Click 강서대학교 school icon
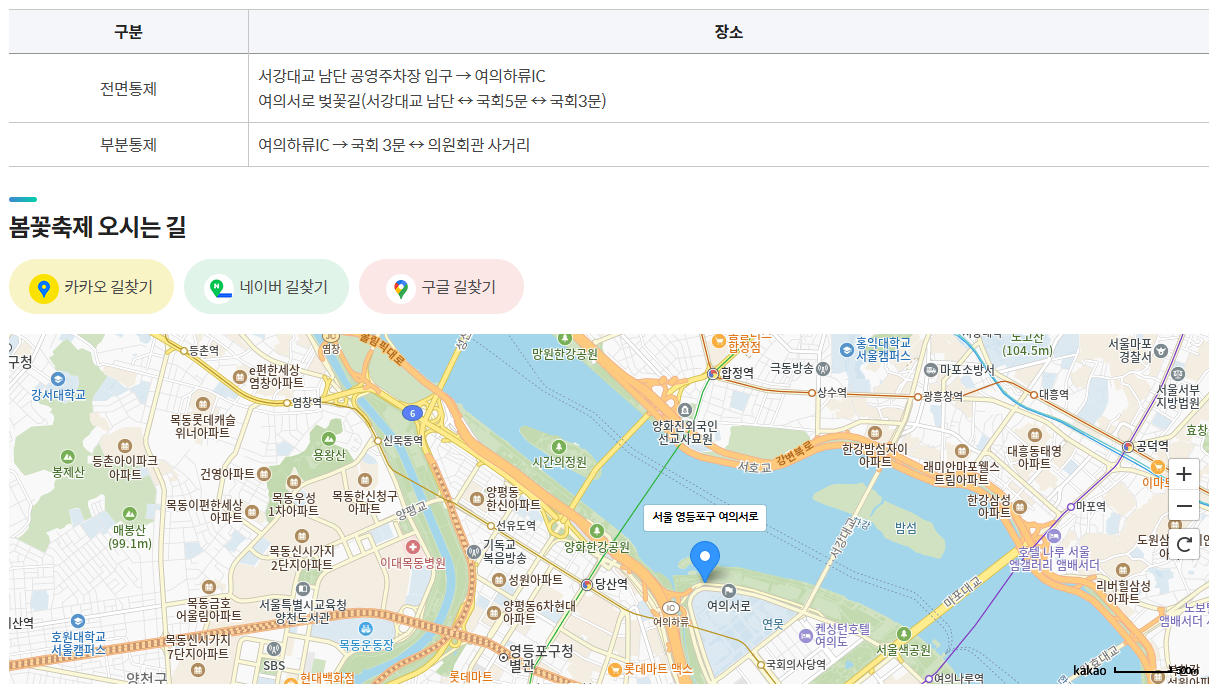This screenshot has width=1221, height=700. pyautogui.click(x=58, y=379)
